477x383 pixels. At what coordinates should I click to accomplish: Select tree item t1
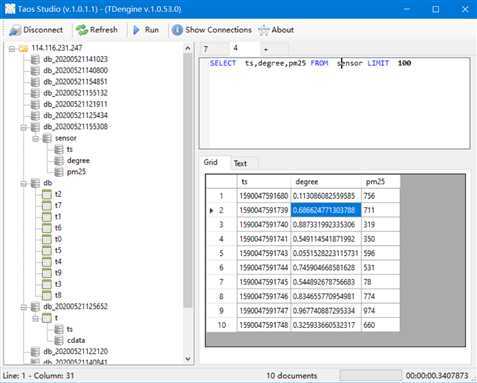tap(58, 217)
